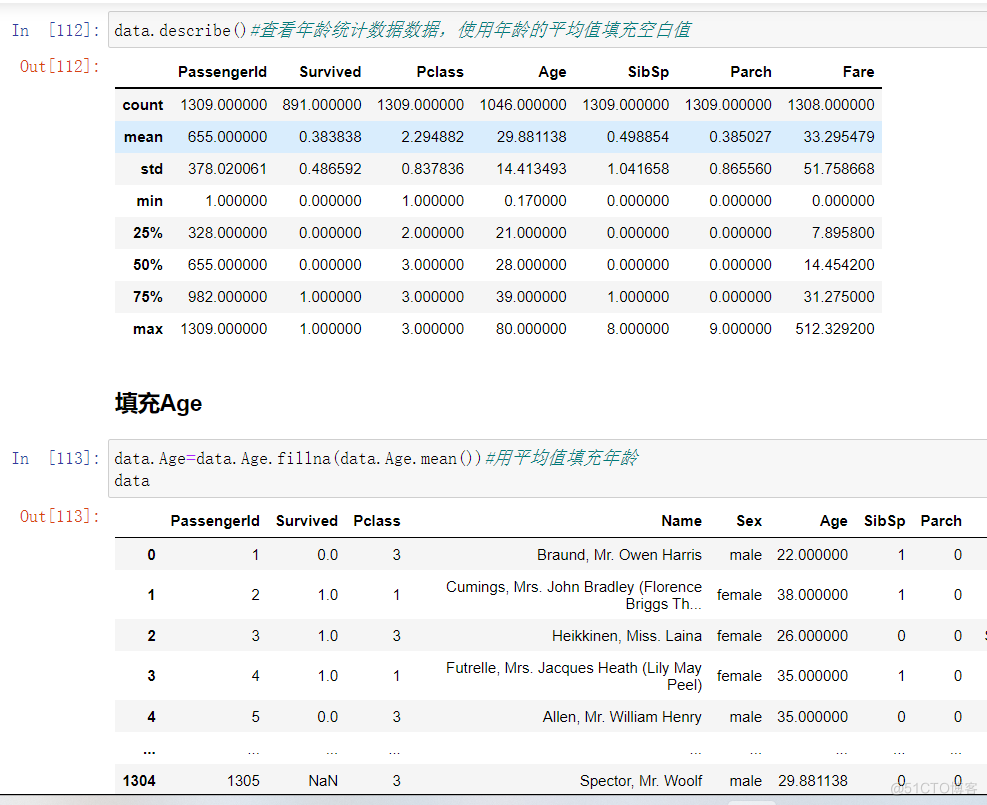Click the Fare column header
The width and height of the screenshot is (987, 805).
coord(859,72)
